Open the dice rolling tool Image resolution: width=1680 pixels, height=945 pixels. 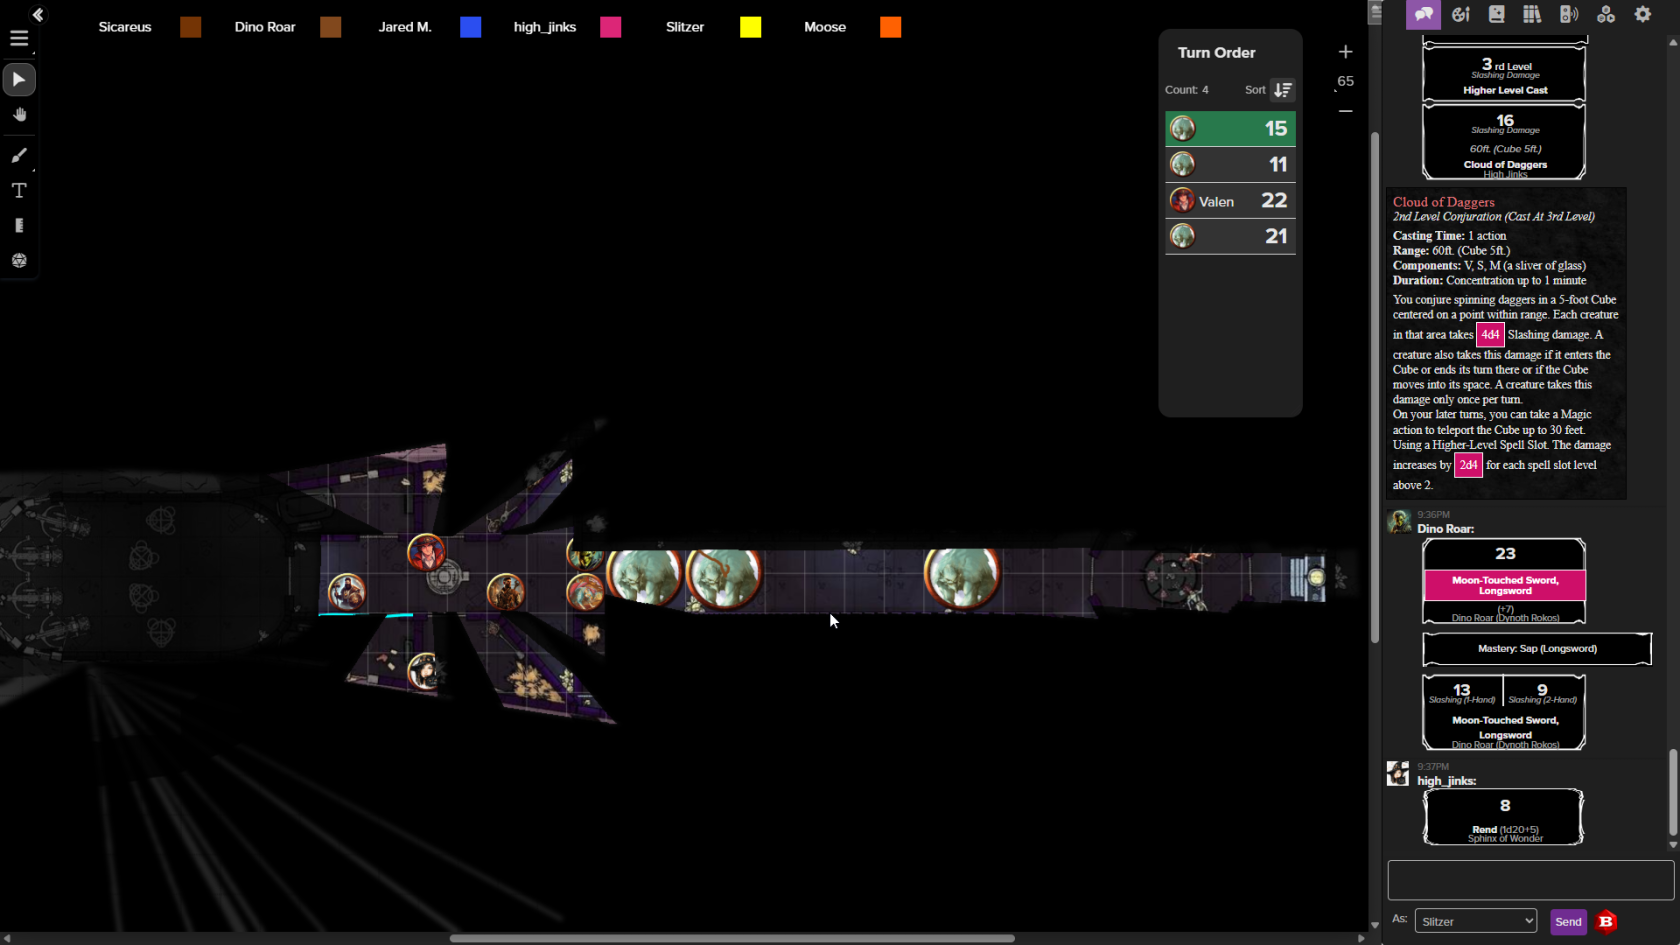coord(19,260)
